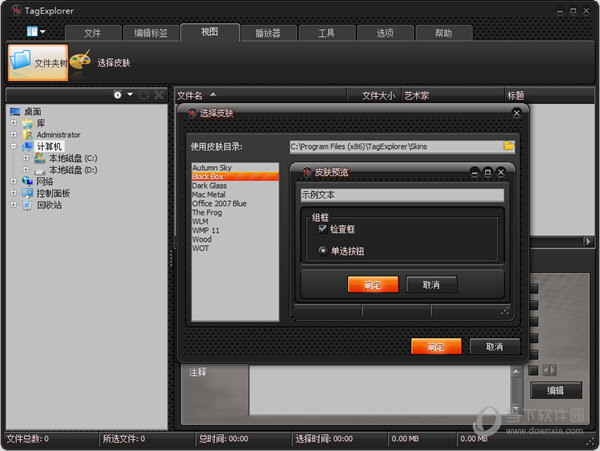Click the Administrator user icon
This screenshot has height=451, width=600.
click(x=28, y=135)
